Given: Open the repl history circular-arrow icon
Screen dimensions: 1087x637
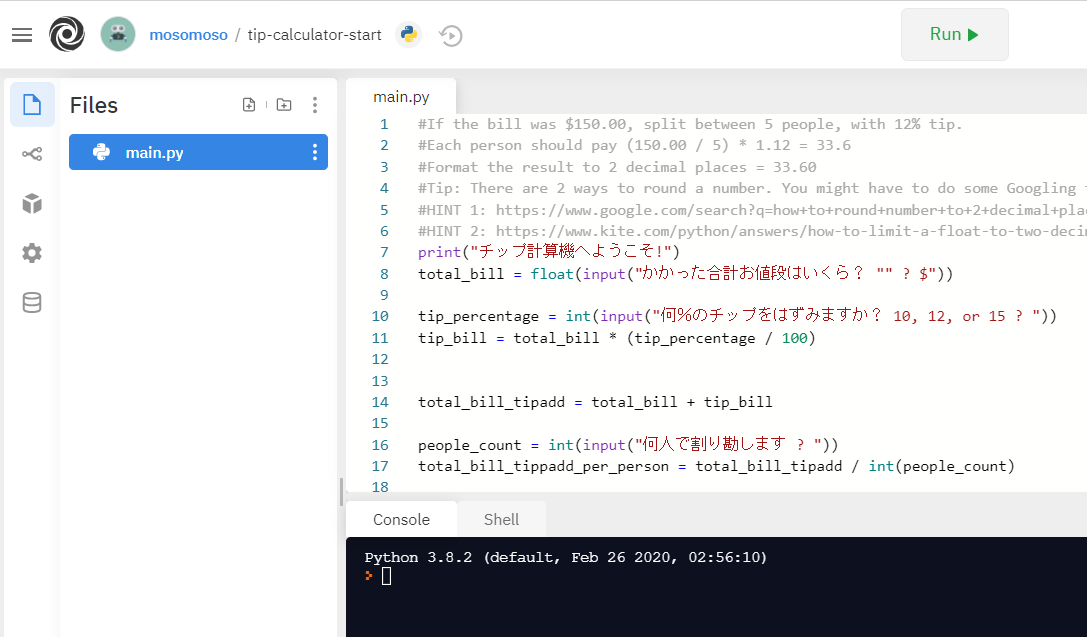Looking at the screenshot, I should tap(450, 34).
